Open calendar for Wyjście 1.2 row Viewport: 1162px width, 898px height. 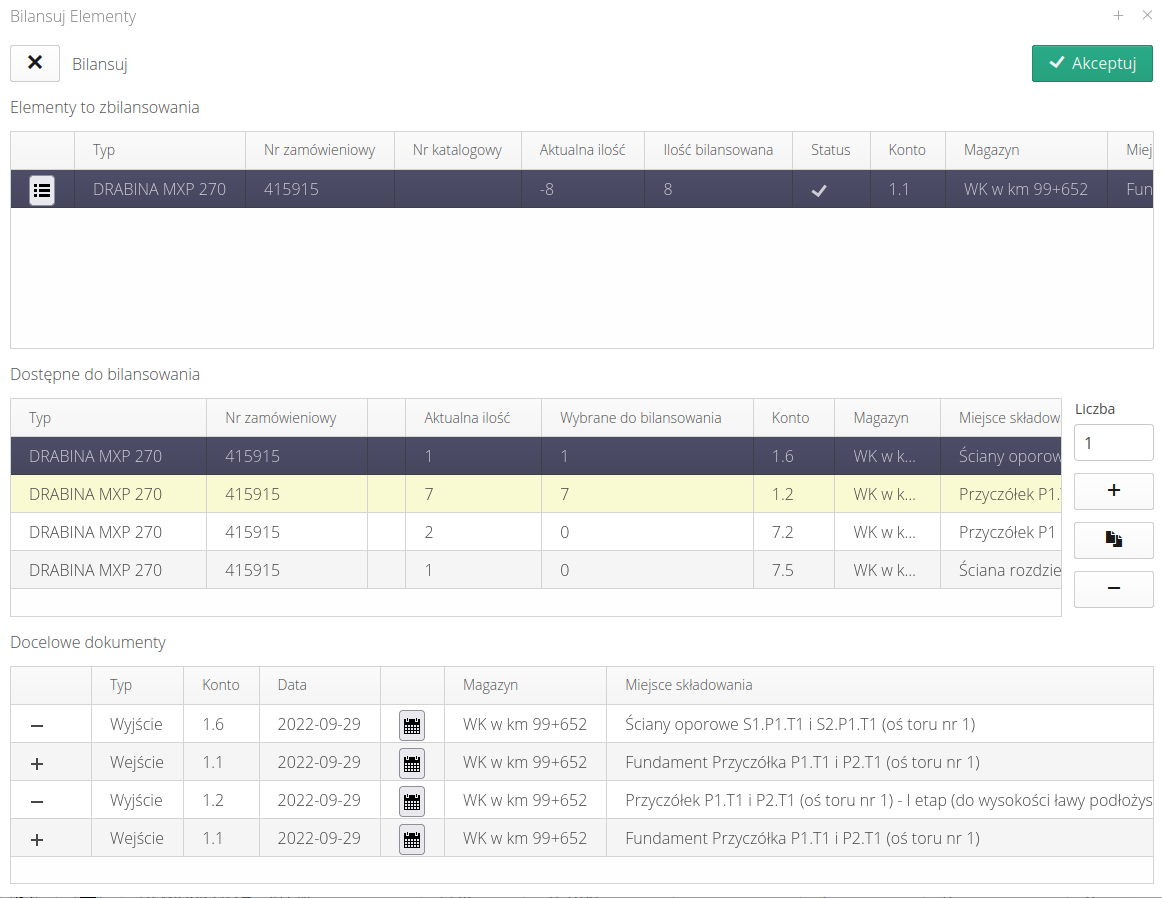point(411,801)
